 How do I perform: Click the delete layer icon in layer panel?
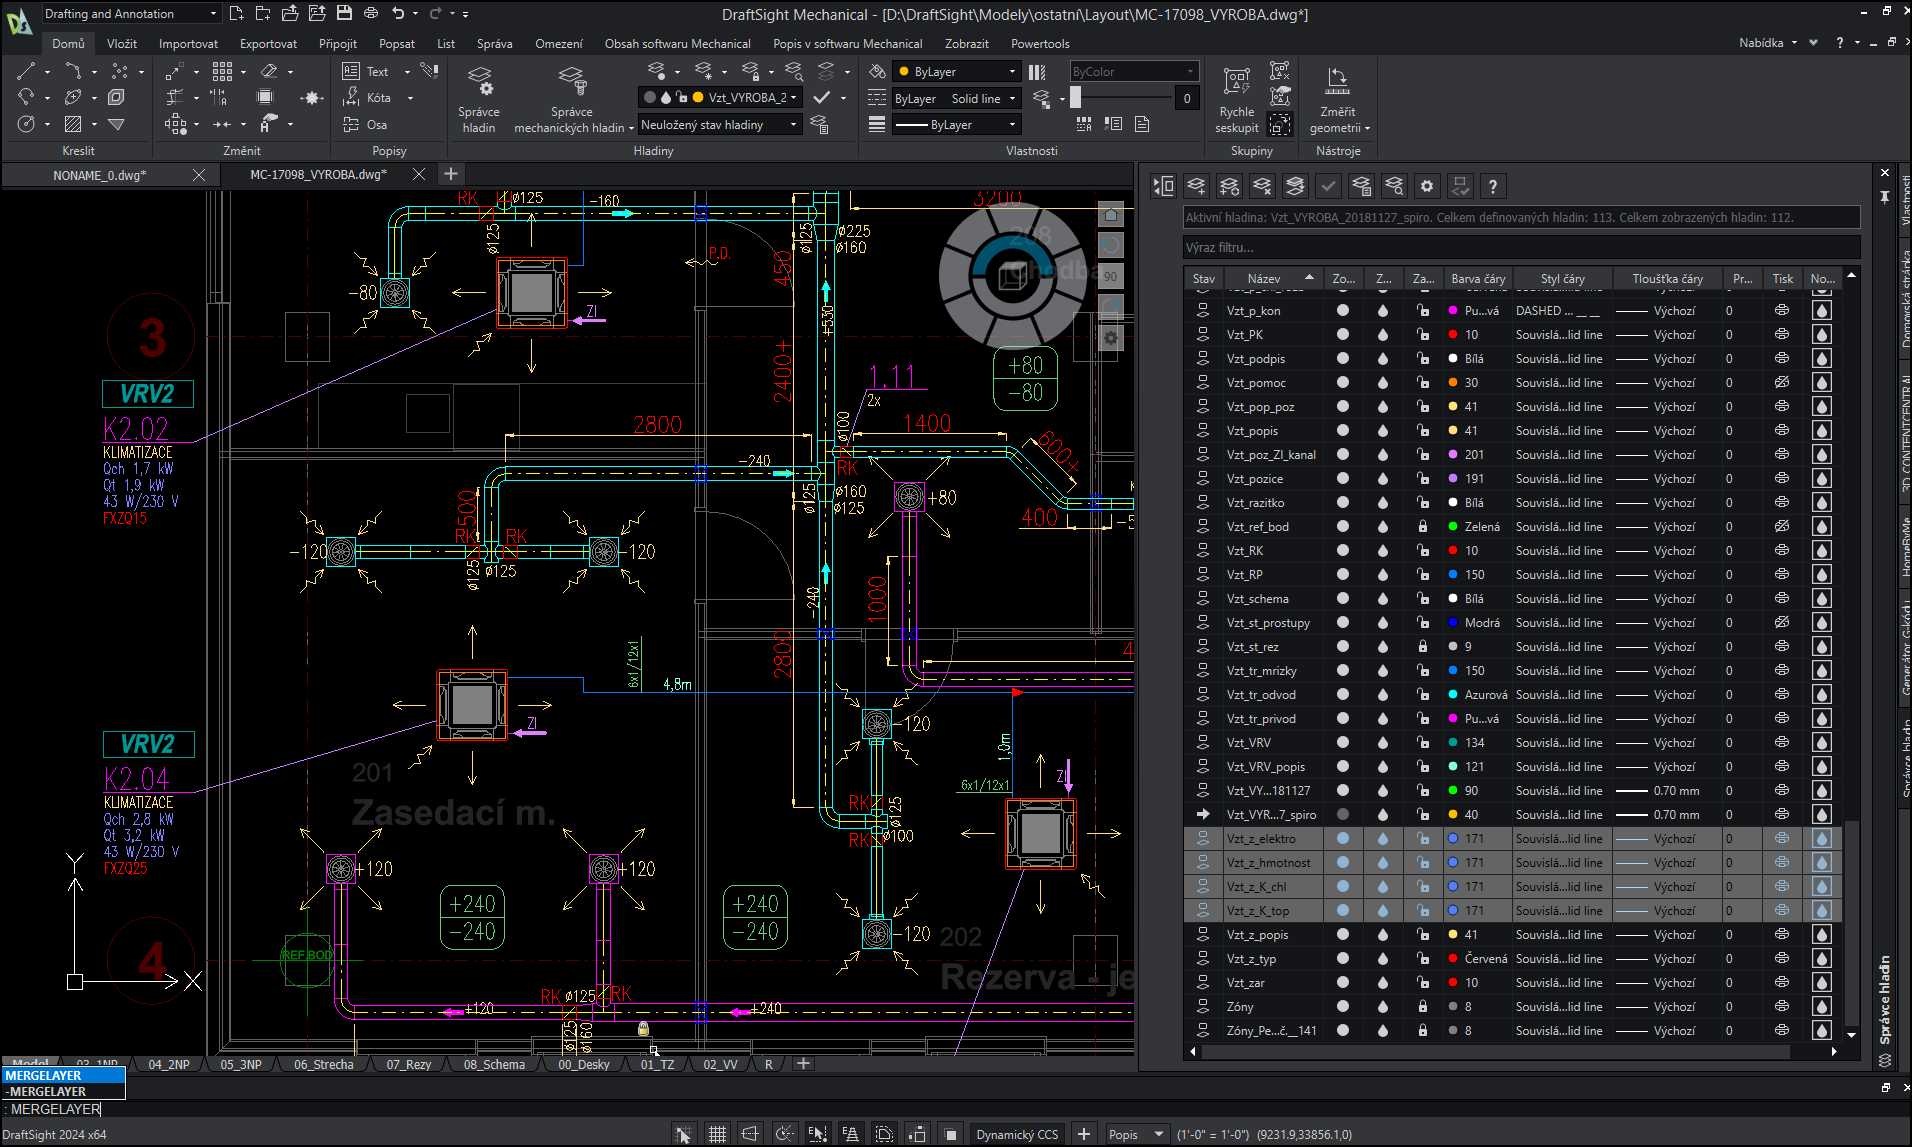pos(1262,186)
